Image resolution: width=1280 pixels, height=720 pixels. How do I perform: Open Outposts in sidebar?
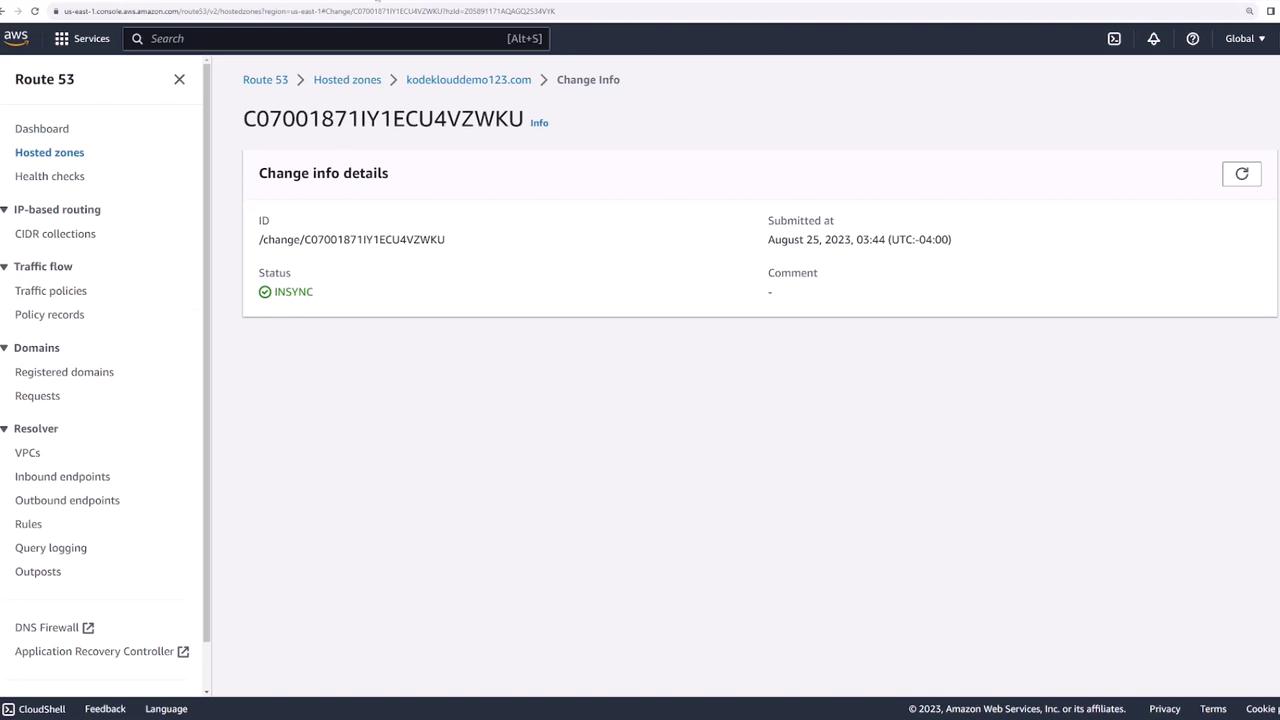(x=38, y=572)
